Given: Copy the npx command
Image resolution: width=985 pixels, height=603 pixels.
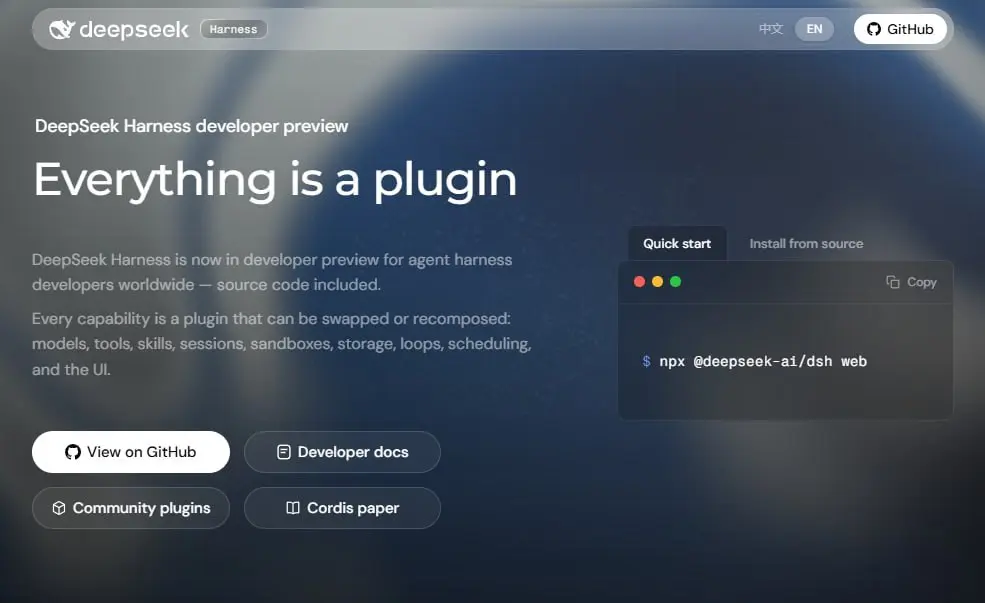Looking at the screenshot, I should tap(911, 282).
